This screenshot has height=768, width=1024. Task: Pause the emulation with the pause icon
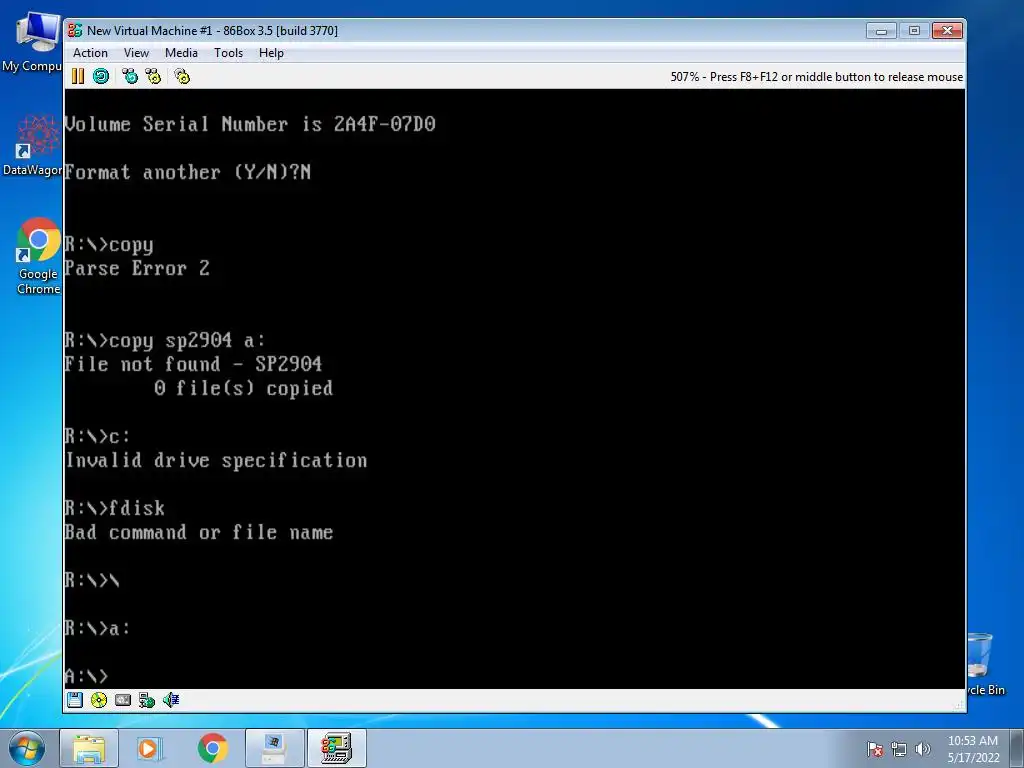pyautogui.click(x=78, y=76)
